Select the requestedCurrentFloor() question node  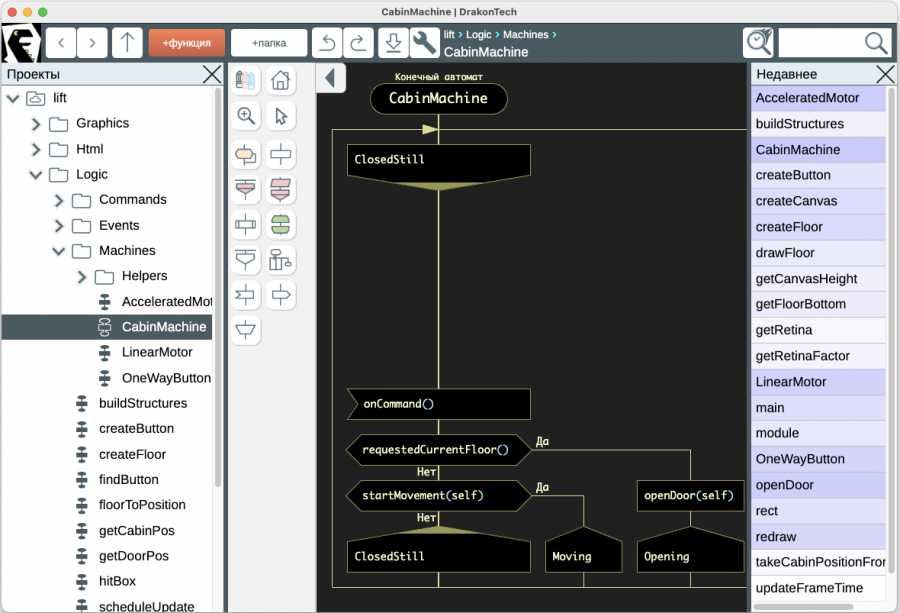[x=439, y=450]
